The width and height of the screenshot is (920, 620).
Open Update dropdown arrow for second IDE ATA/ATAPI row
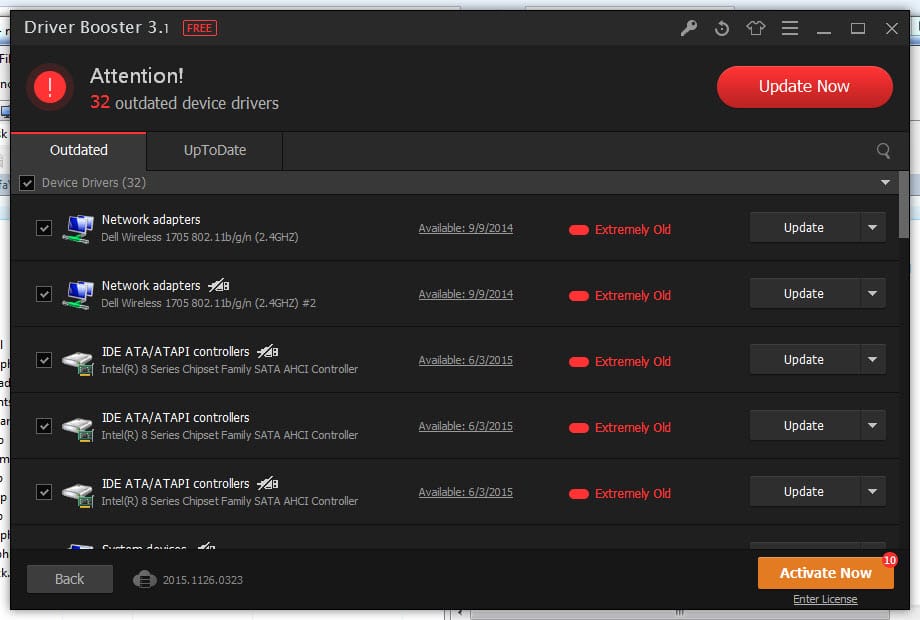point(872,425)
